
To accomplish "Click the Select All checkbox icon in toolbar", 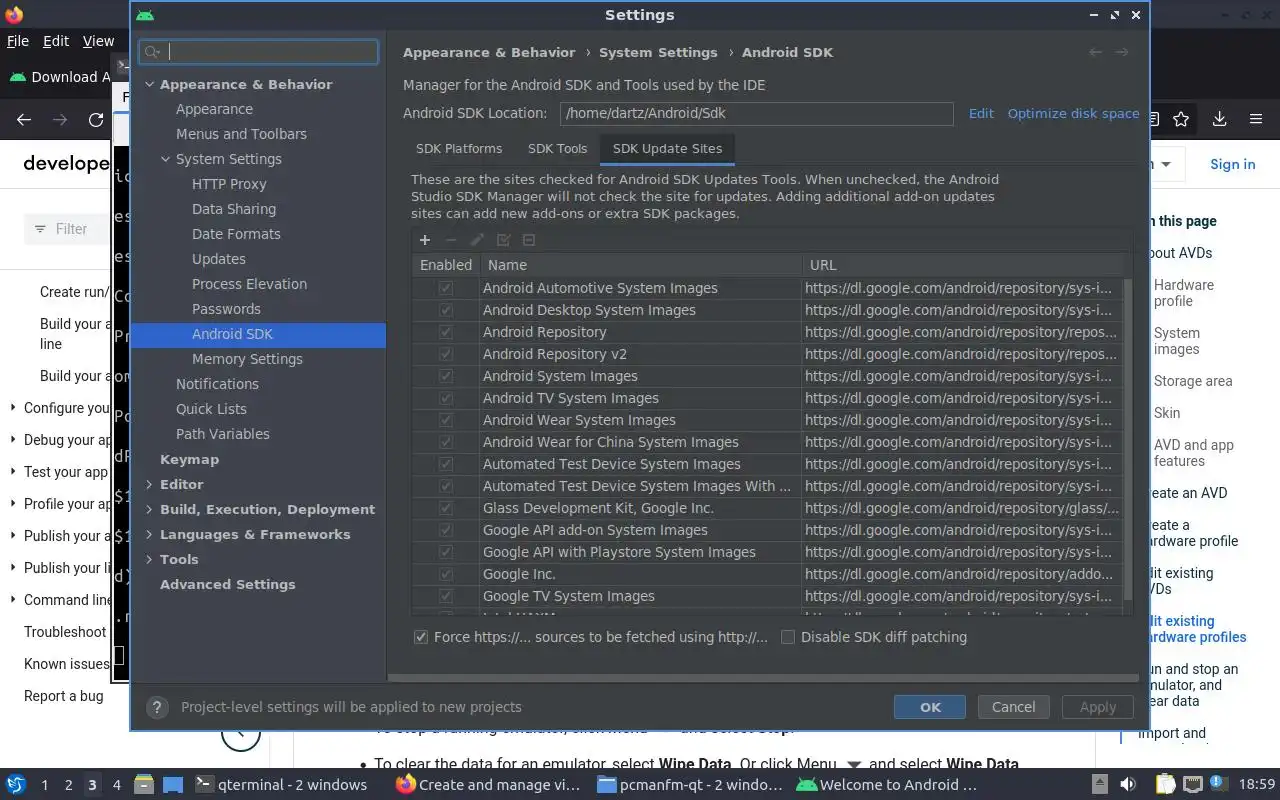I will click(x=503, y=240).
